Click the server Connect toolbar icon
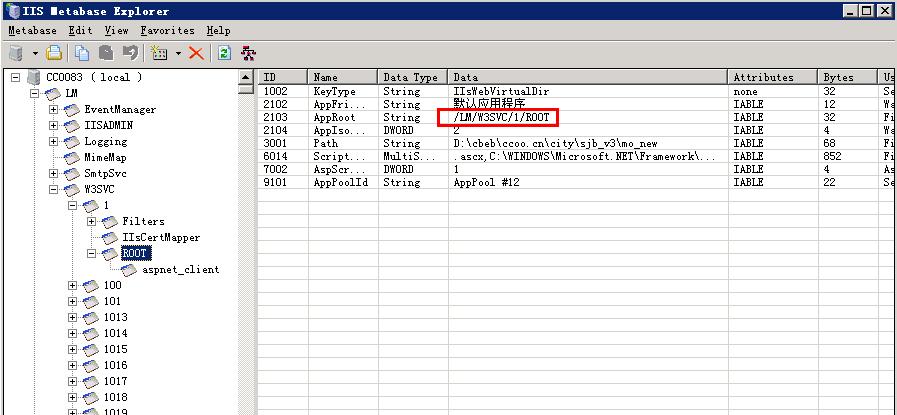This screenshot has width=897, height=415. pyautogui.click(x=16, y=53)
